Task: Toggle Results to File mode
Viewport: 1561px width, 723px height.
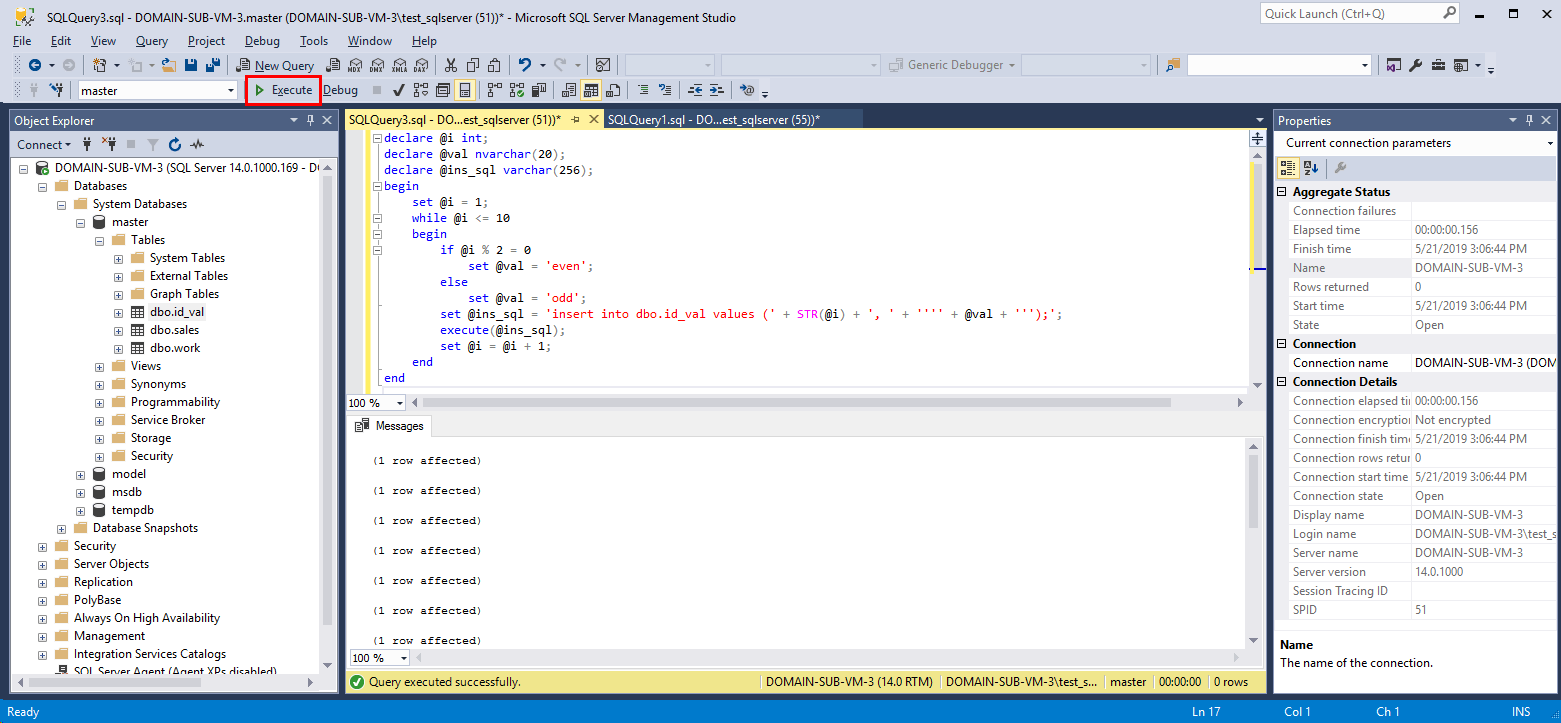Action: tap(614, 90)
